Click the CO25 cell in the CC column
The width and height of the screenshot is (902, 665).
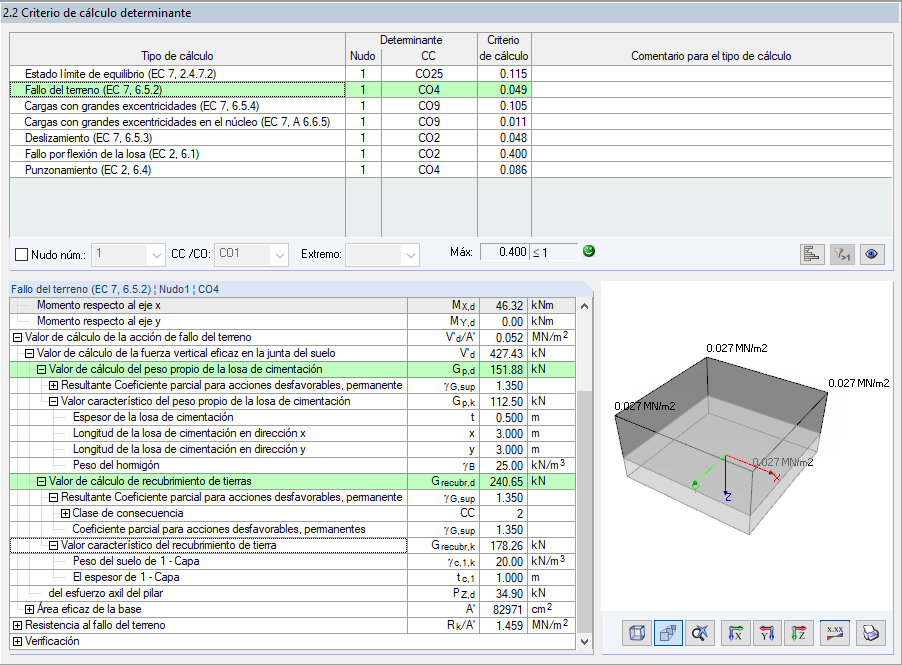429,74
